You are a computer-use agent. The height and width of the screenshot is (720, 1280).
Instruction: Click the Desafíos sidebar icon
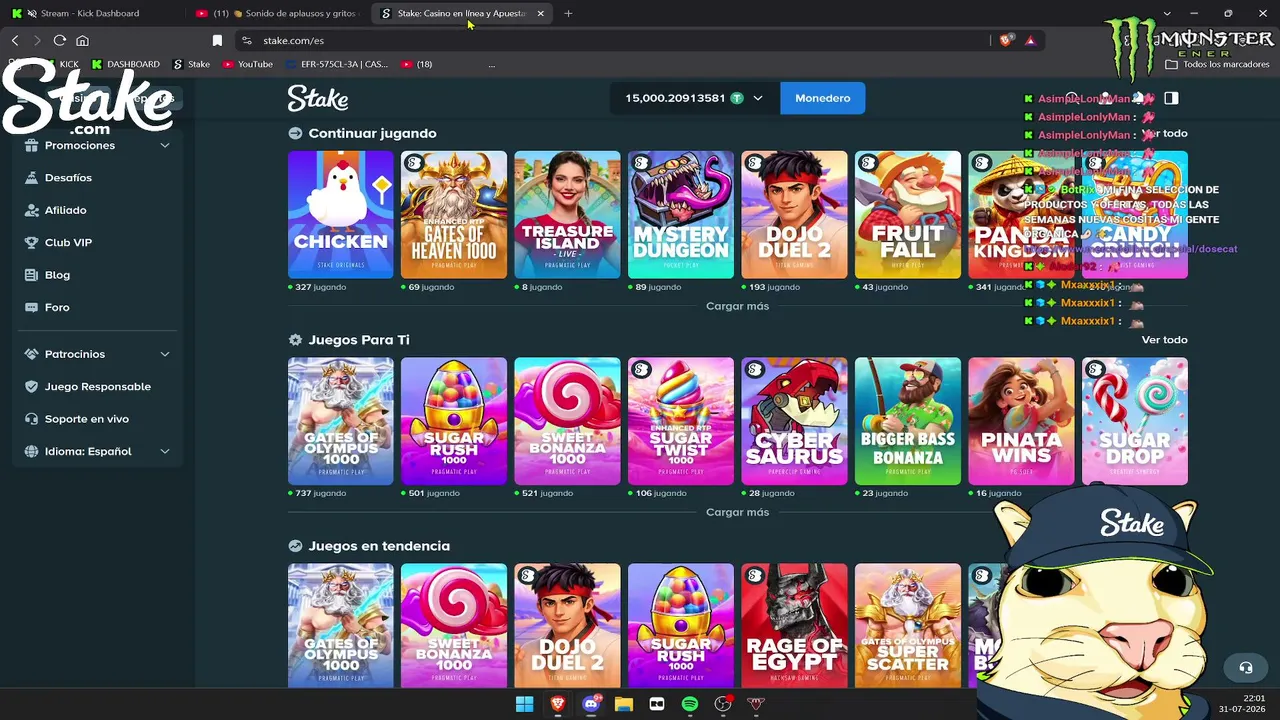click(x=31, y=178)
